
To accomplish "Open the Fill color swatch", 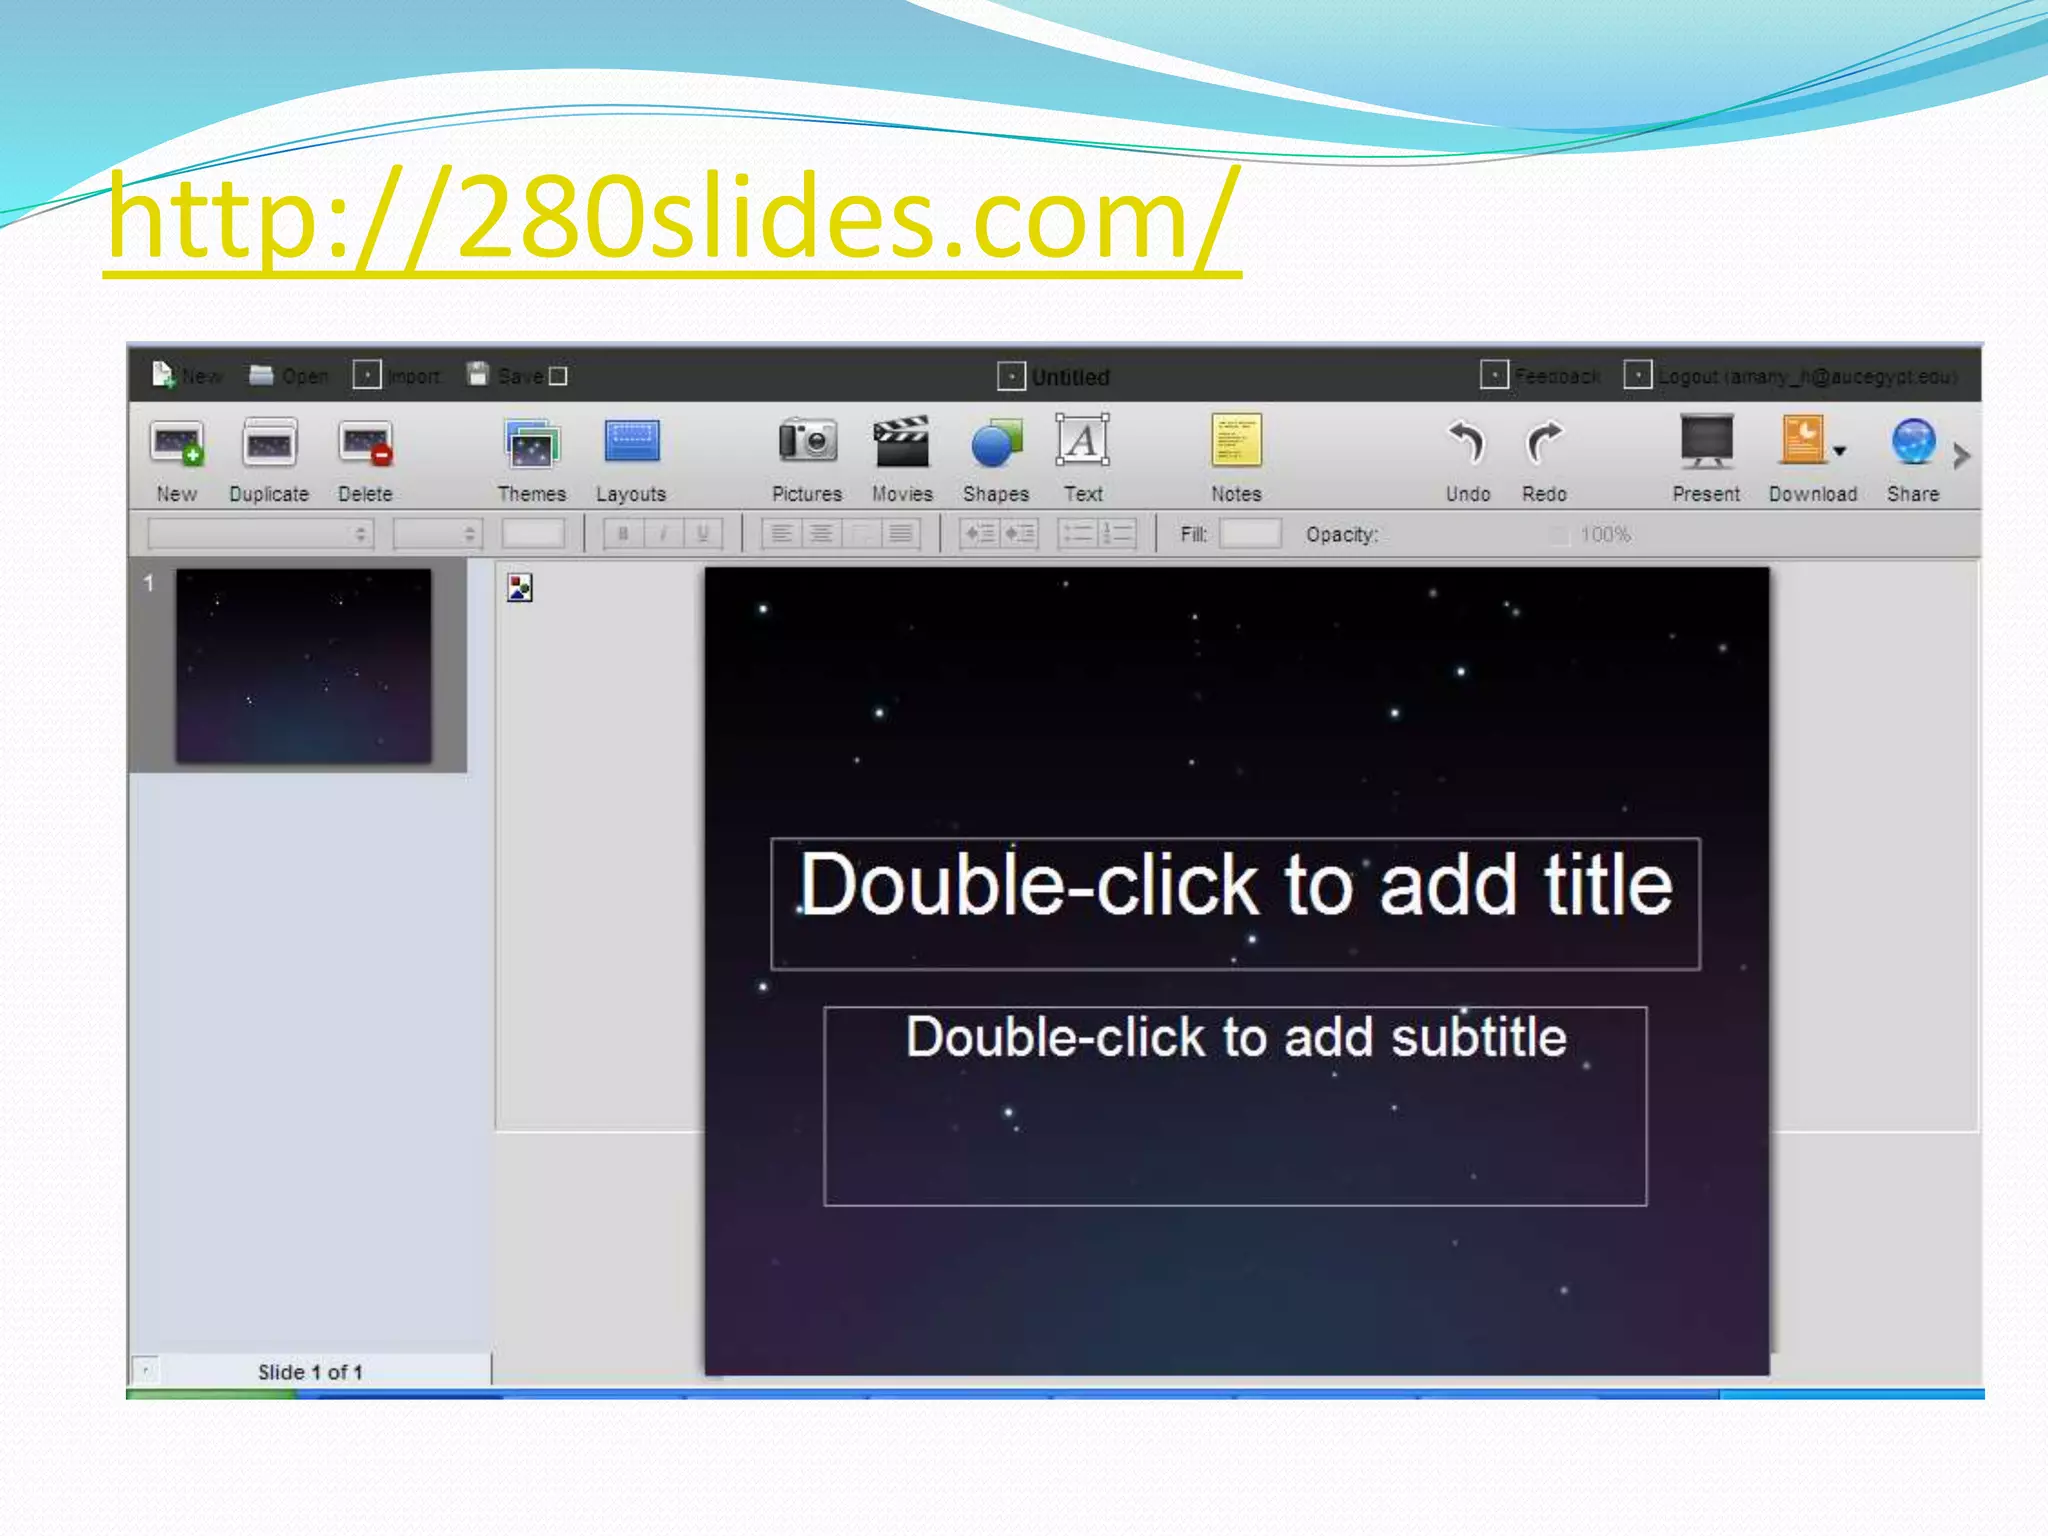I will 1250,534.
